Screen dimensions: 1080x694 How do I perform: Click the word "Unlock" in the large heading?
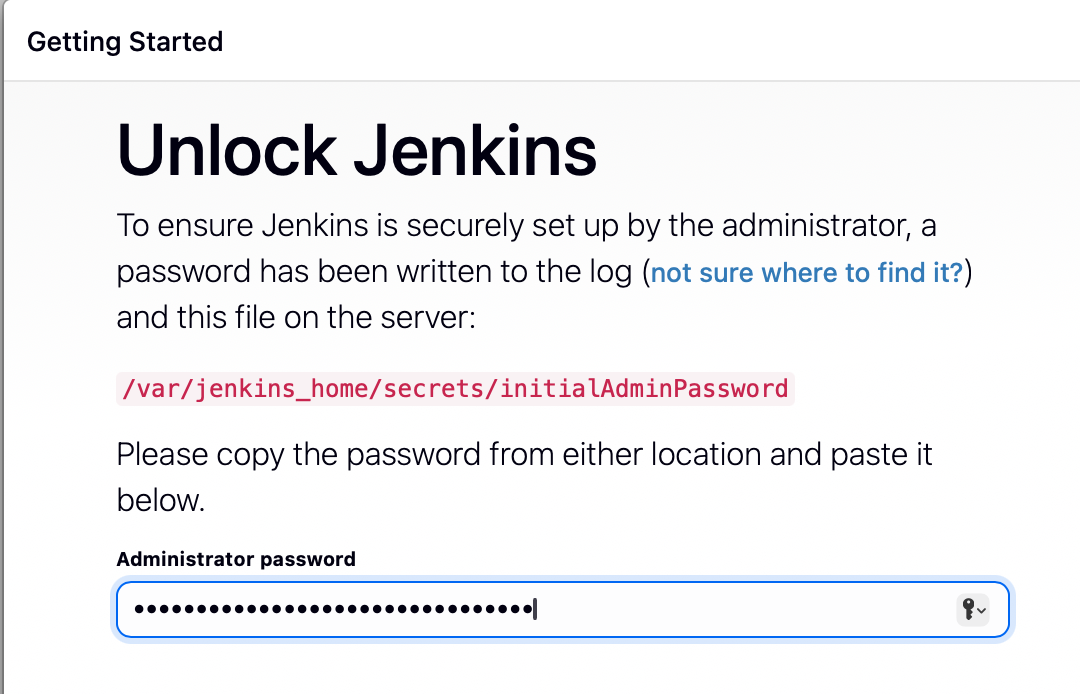point(226,151)
